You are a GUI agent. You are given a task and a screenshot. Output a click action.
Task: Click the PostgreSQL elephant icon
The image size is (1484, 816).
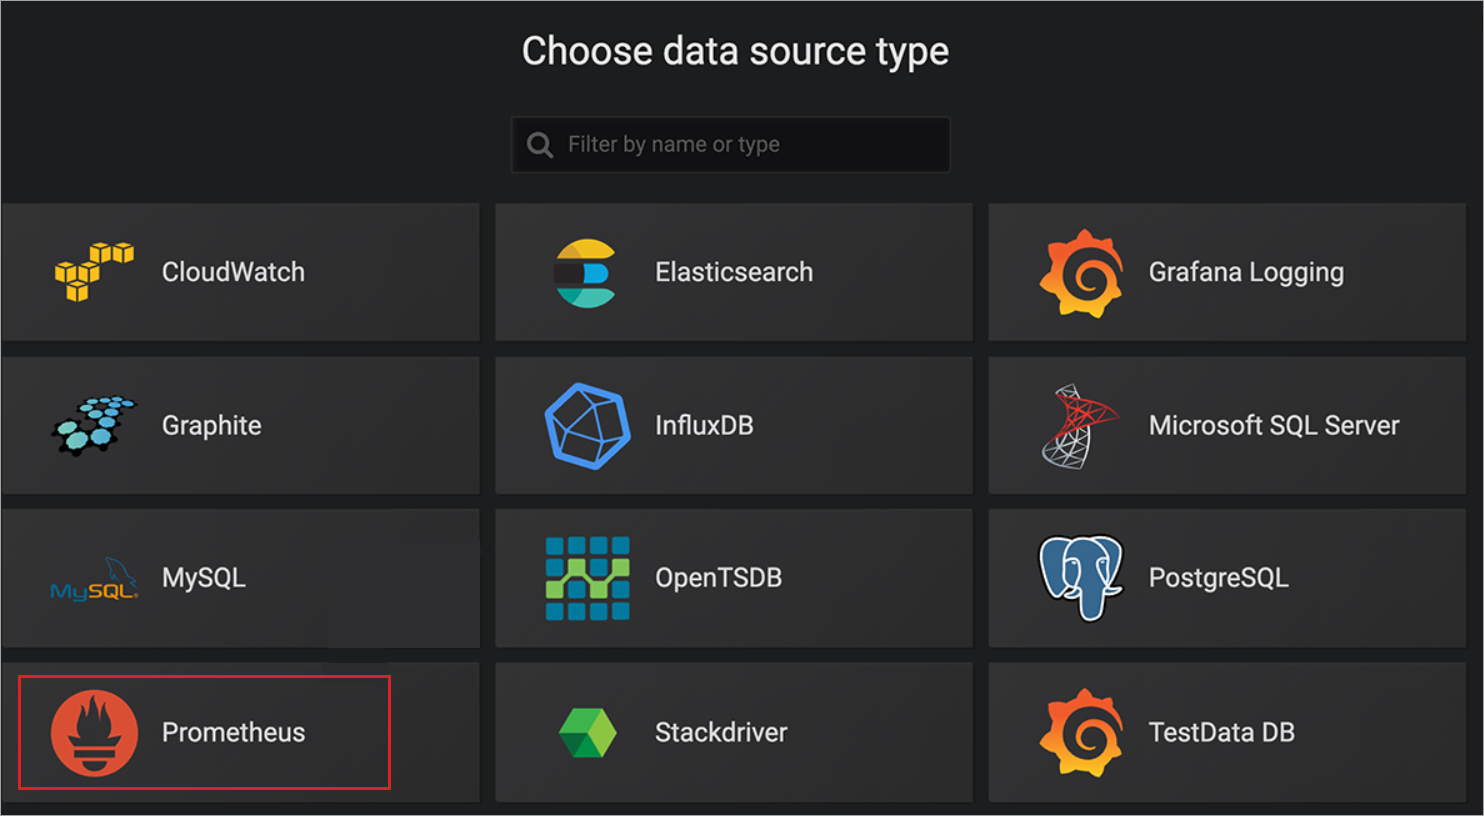pos(1081,577)
